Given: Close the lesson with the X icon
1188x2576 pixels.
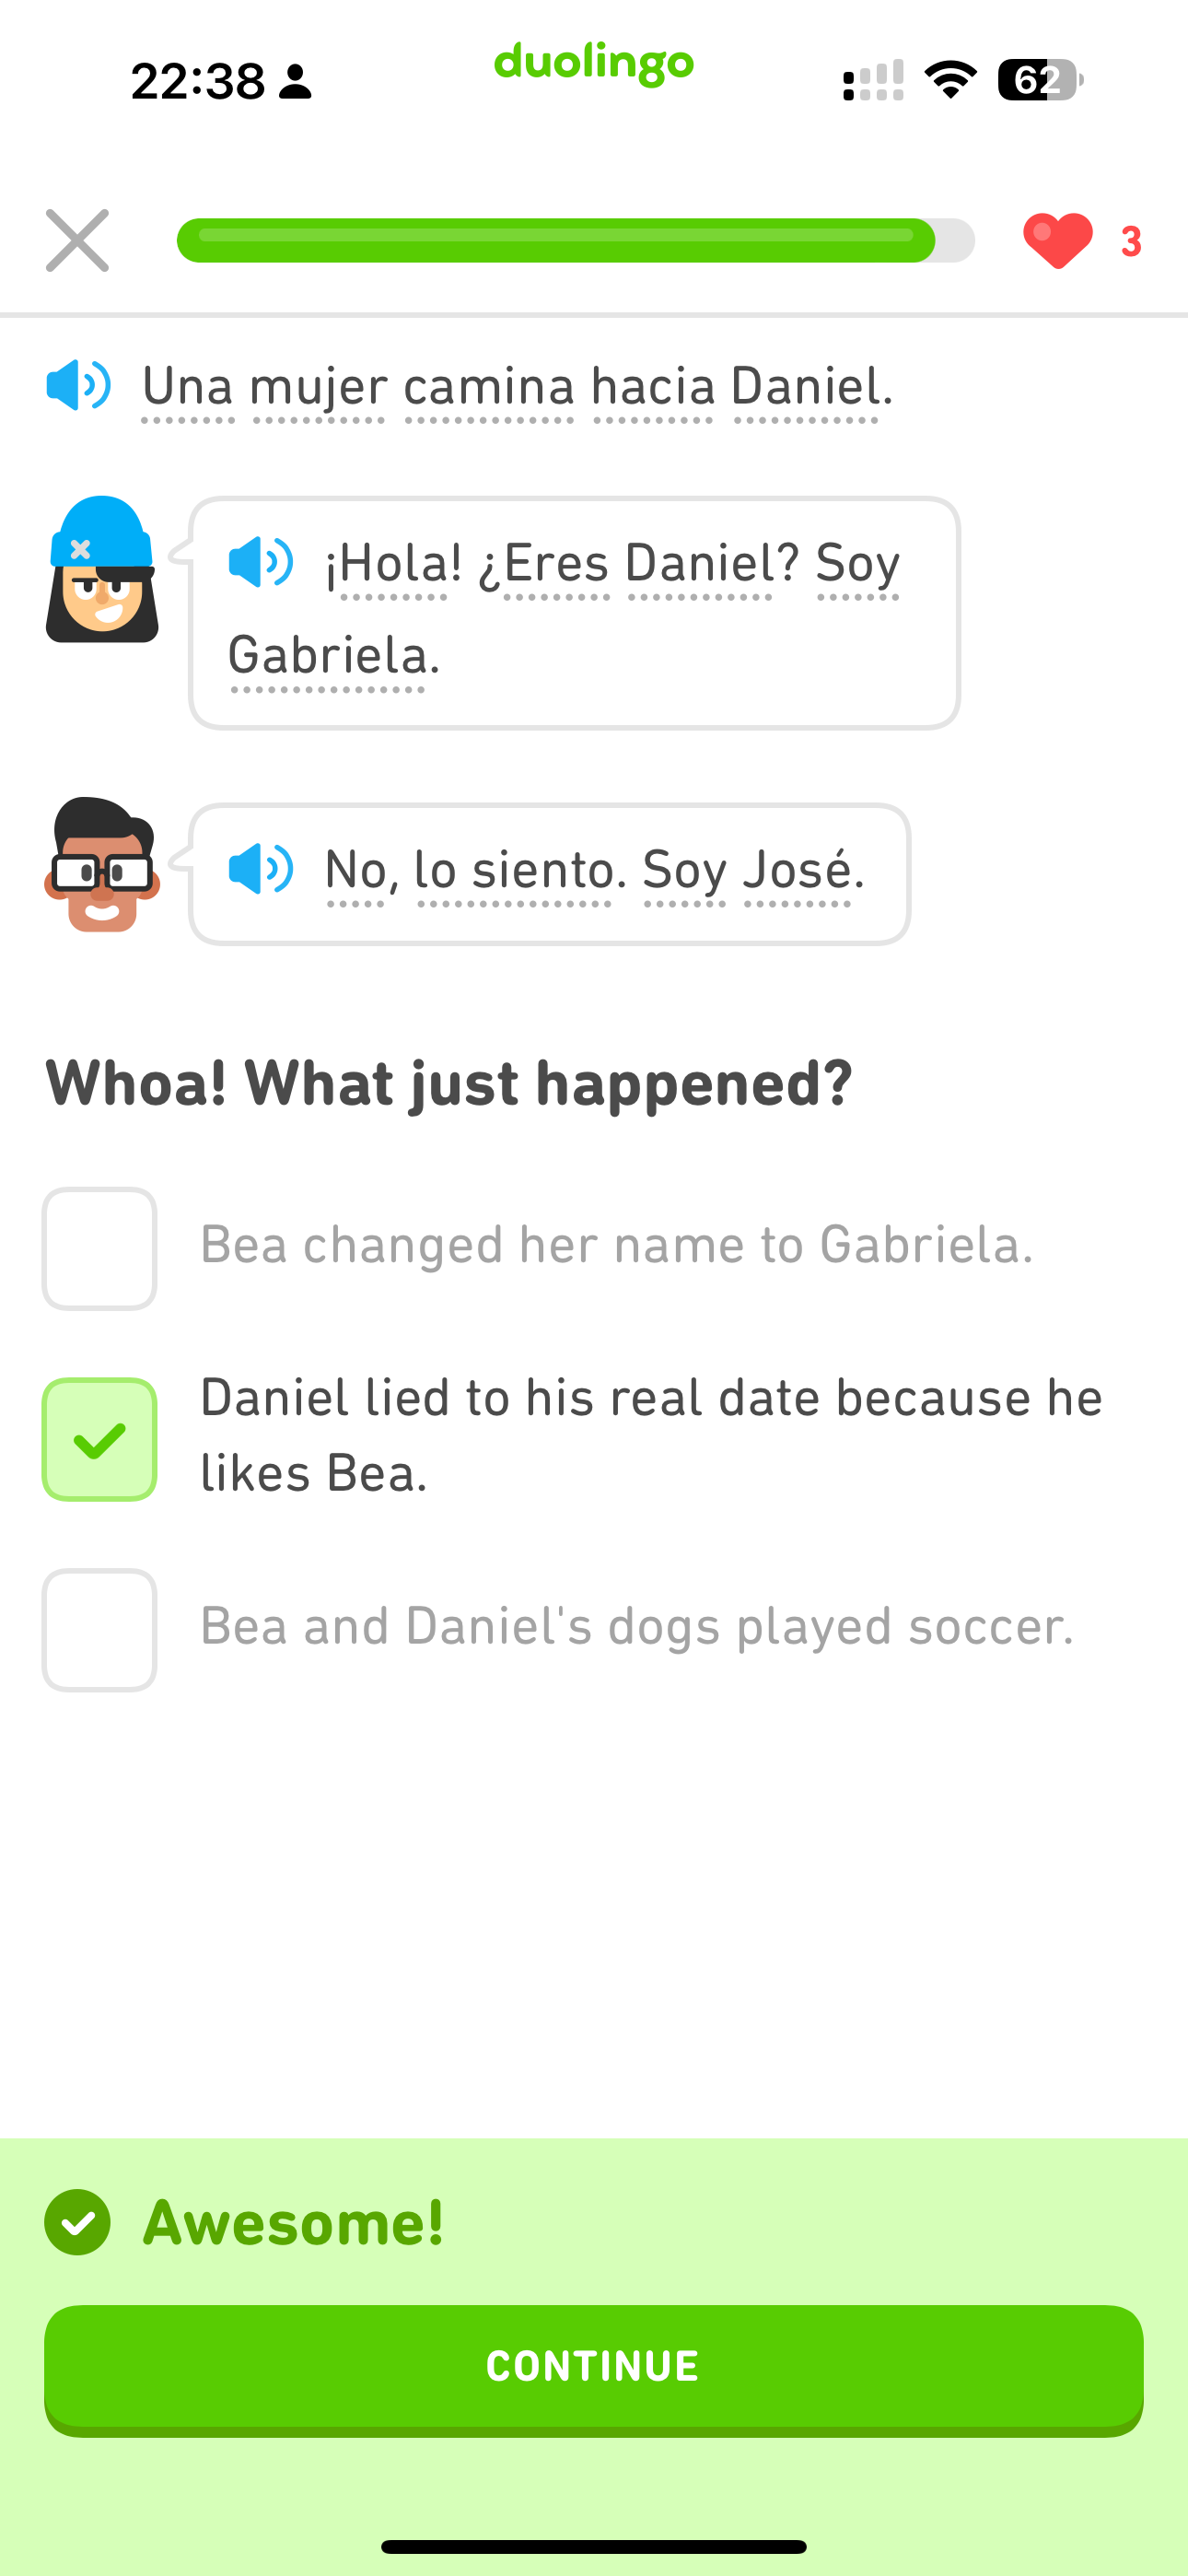Looking at the screenshot, I should [77, 240].
